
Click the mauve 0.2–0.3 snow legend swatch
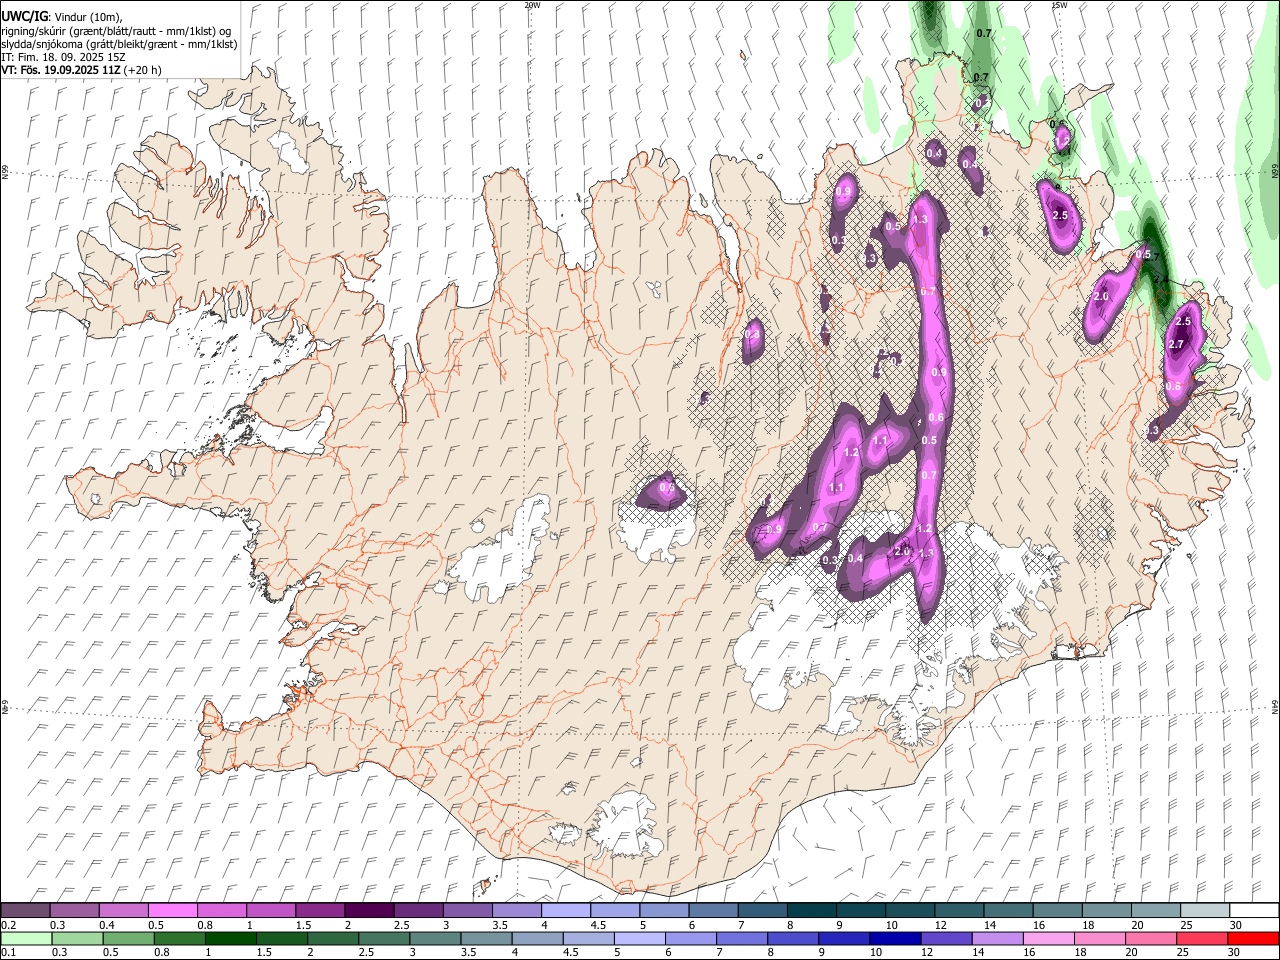(25, 910)
